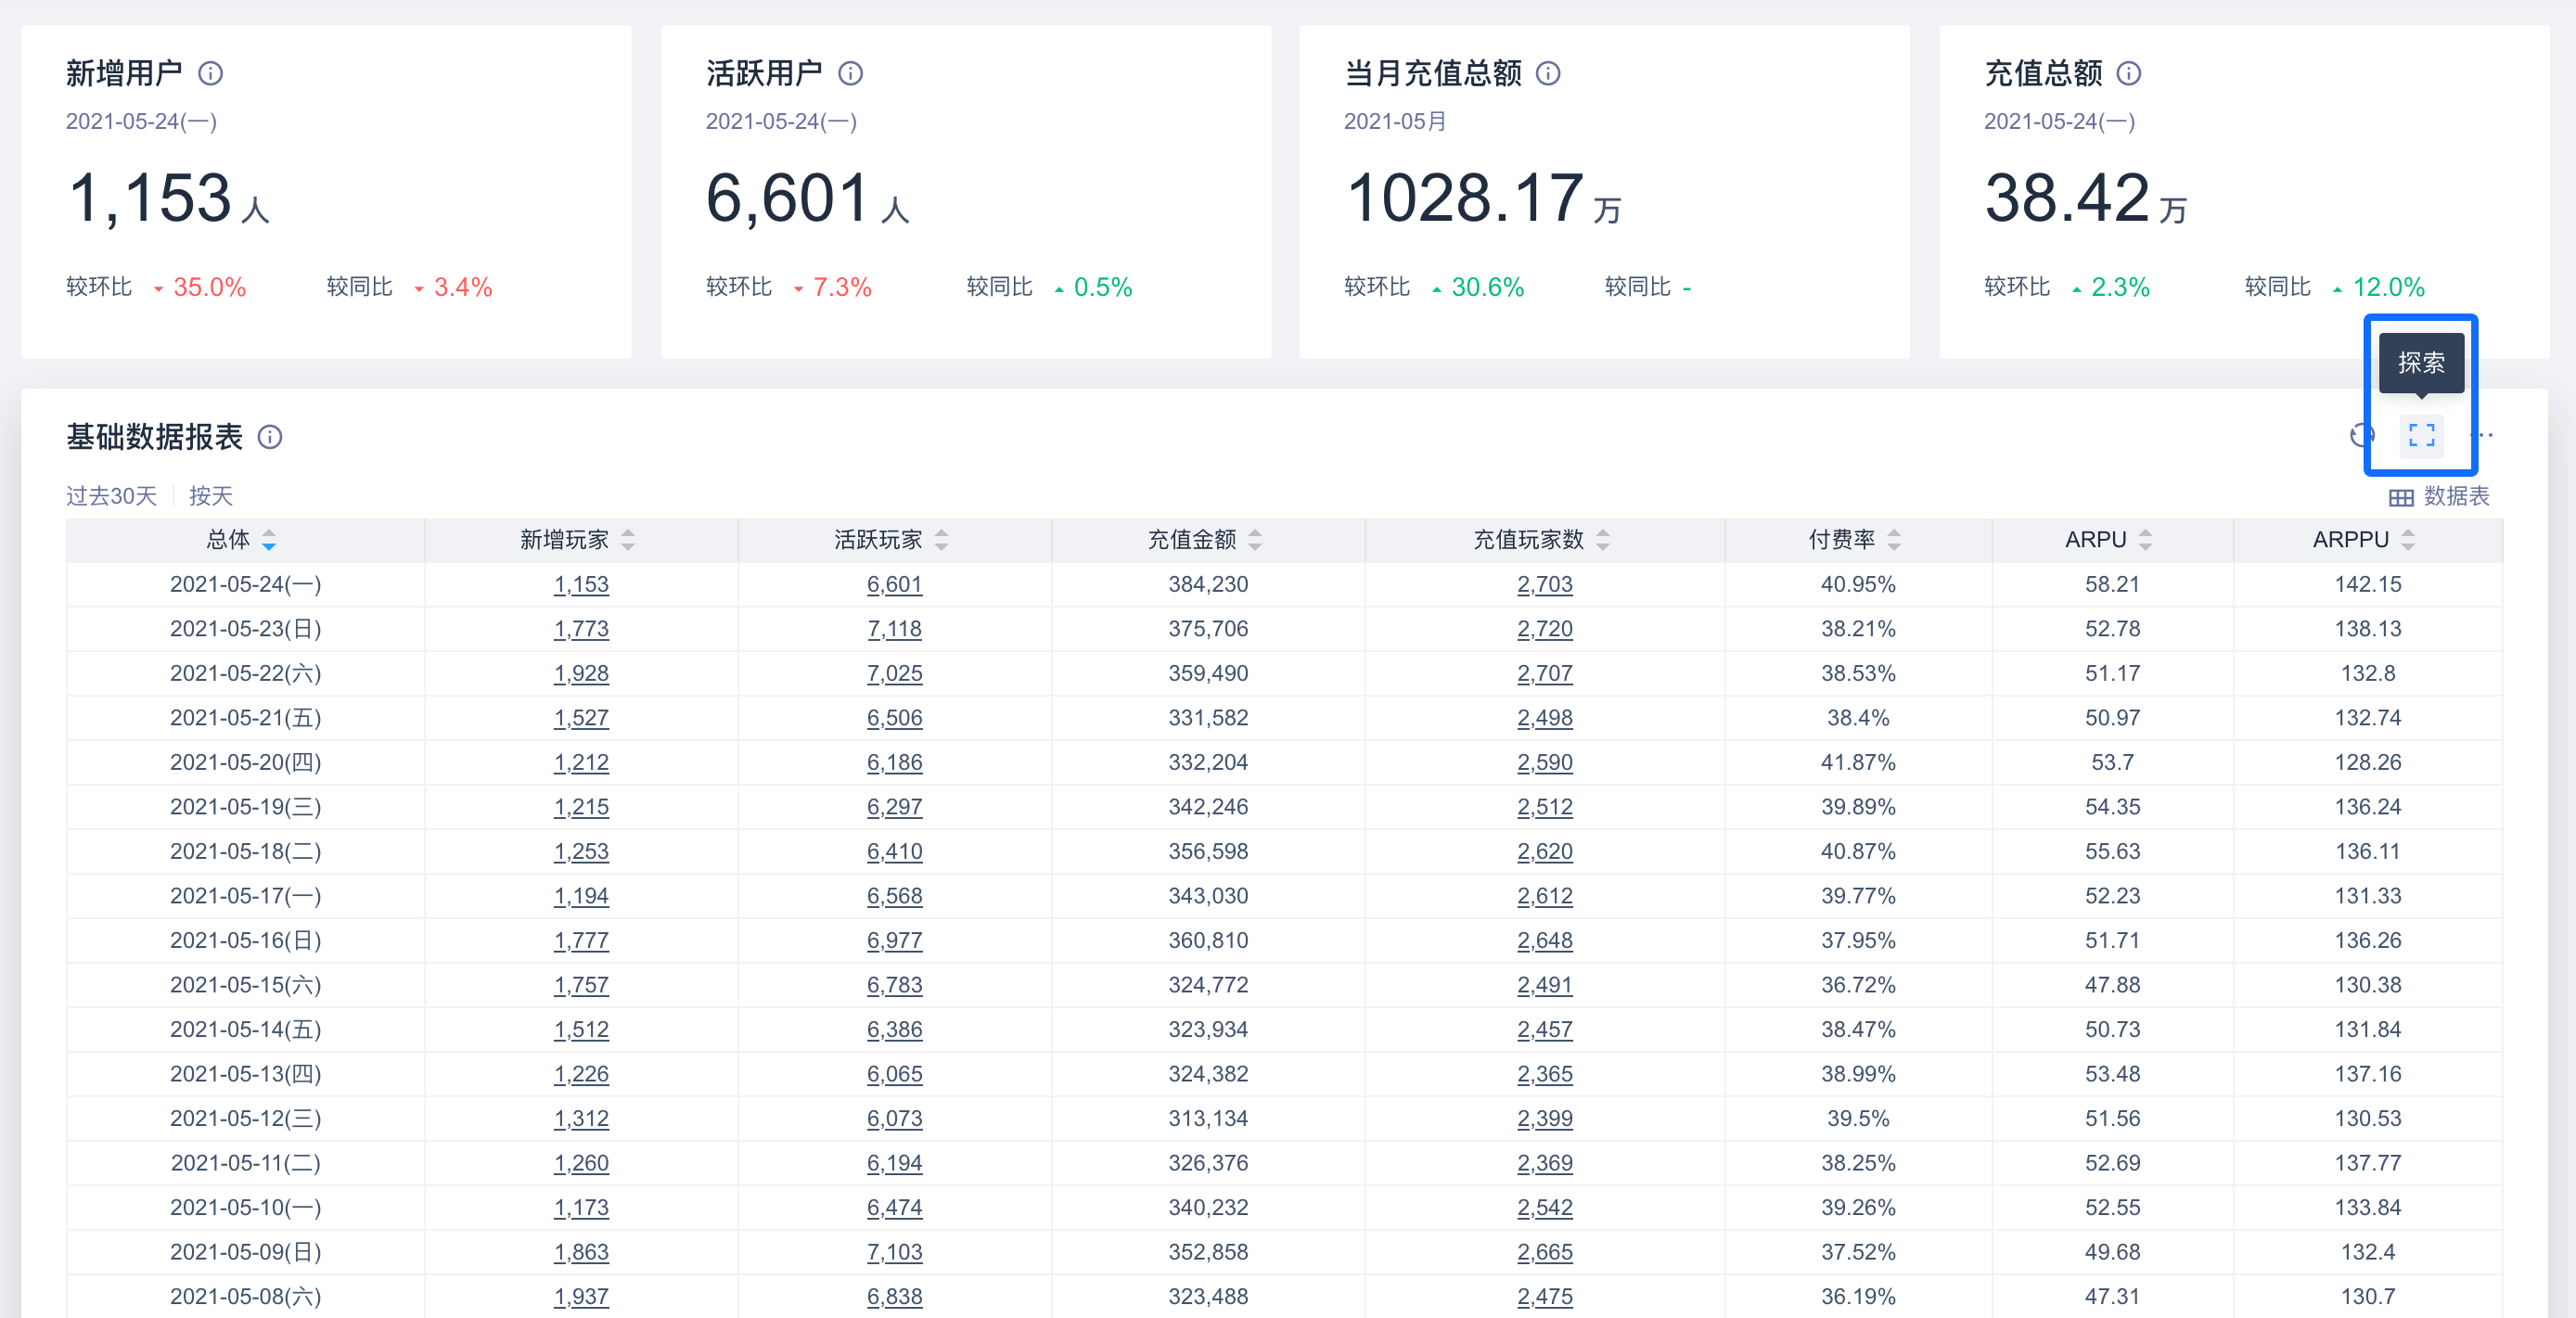Screen dimensions: 2576x1318
Task: Sort by the 充值金额 column arrows
Action: (1255, 540)
